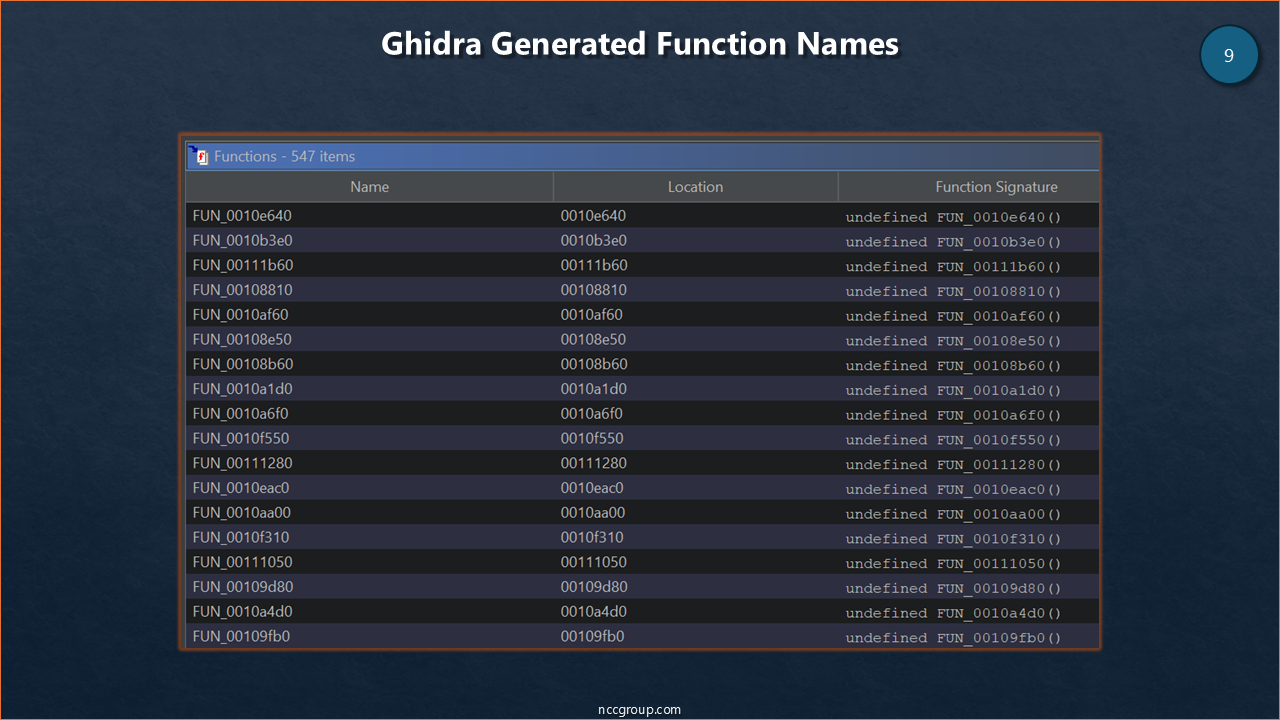Click the slide number 9 badge
Image resolution: width=1280 pixels, height=720 pixels.
pos(1228,55)
